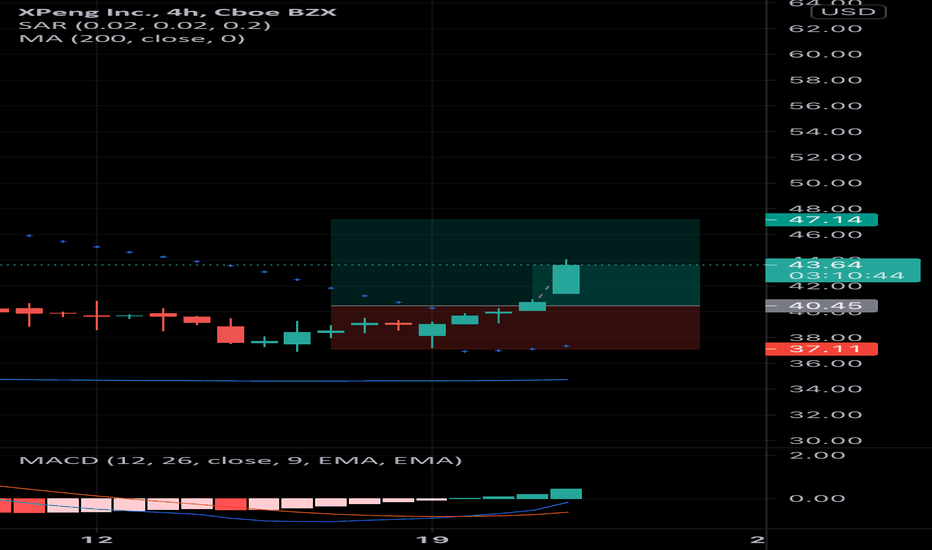Click the dark red MACD histogram bar
Screen dimensions: 932x550
pos(231,504)
